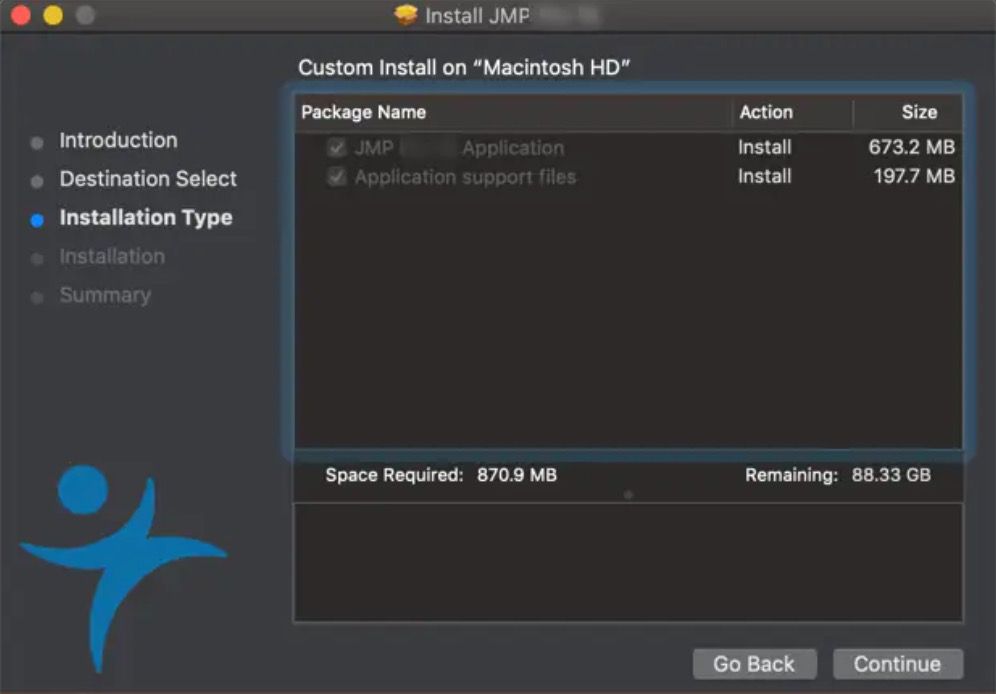Click the package installer icon in title bar
This screenshot has width=996, height=694.
pyautogui.click(x=405, y=16)
